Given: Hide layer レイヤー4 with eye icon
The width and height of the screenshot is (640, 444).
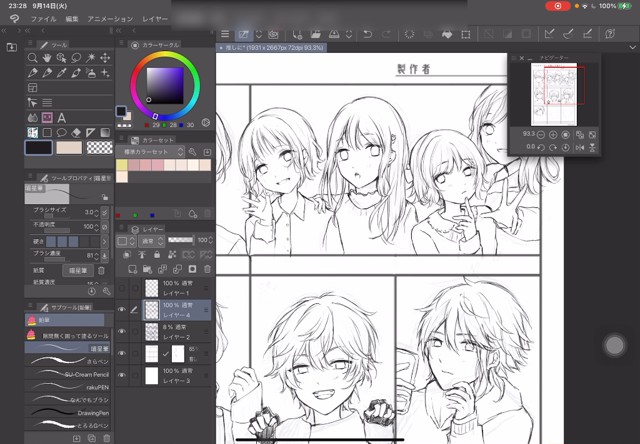Looking at the screenshot, I should tap(122, 310).
